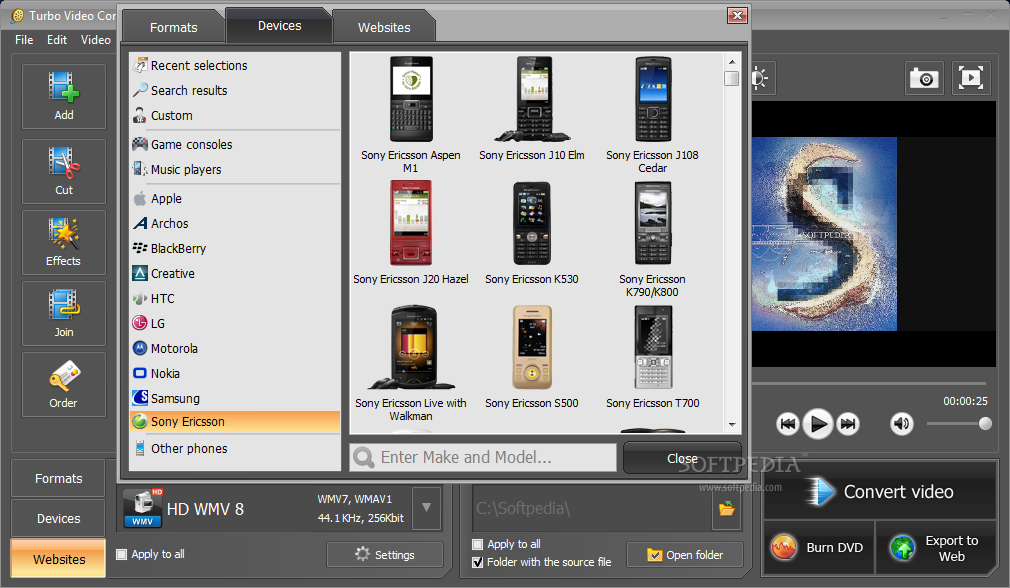The image size is (1010, 588).
Task: Switch to the Websites tab in dialog
Action: 384,28
